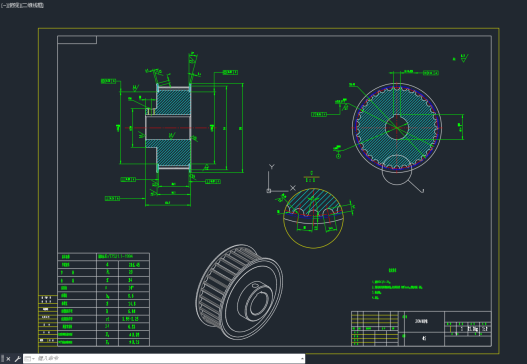The image size is (527, 364).
Task: Select the surface roughness symbol top-right
Action: tap(464, 58)
